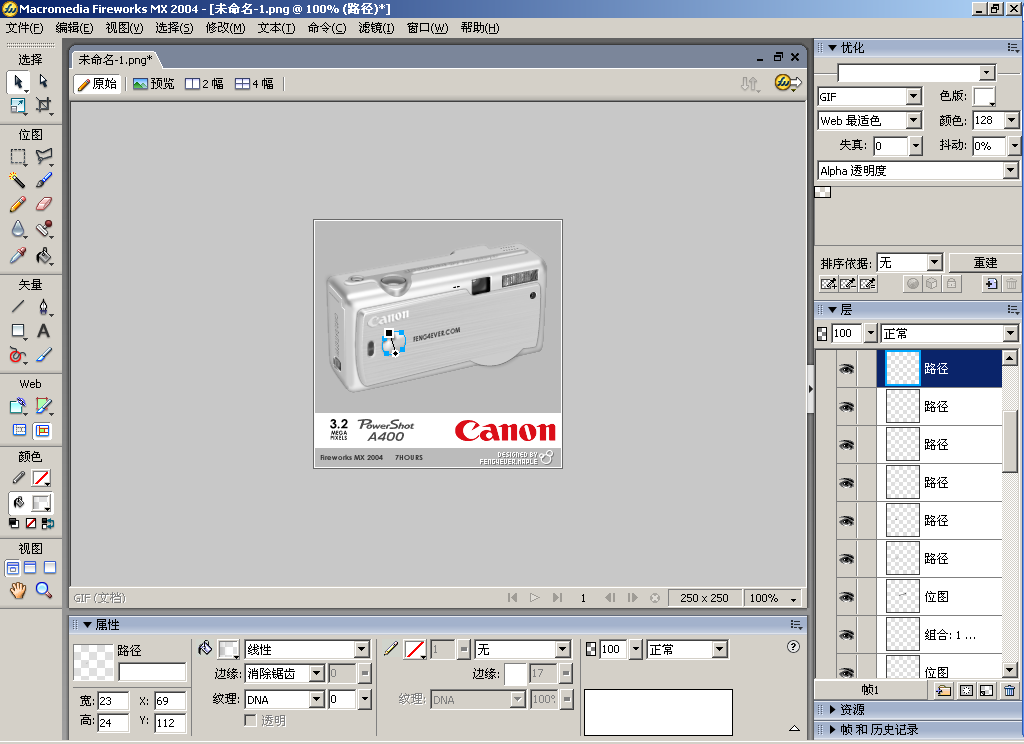
Task: Select the Hand tool
Action: [18, 590]
